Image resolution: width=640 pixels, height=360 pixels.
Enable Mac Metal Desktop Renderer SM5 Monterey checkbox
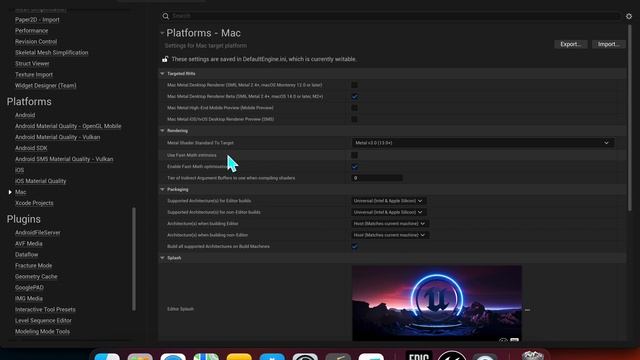coord(354,85)
